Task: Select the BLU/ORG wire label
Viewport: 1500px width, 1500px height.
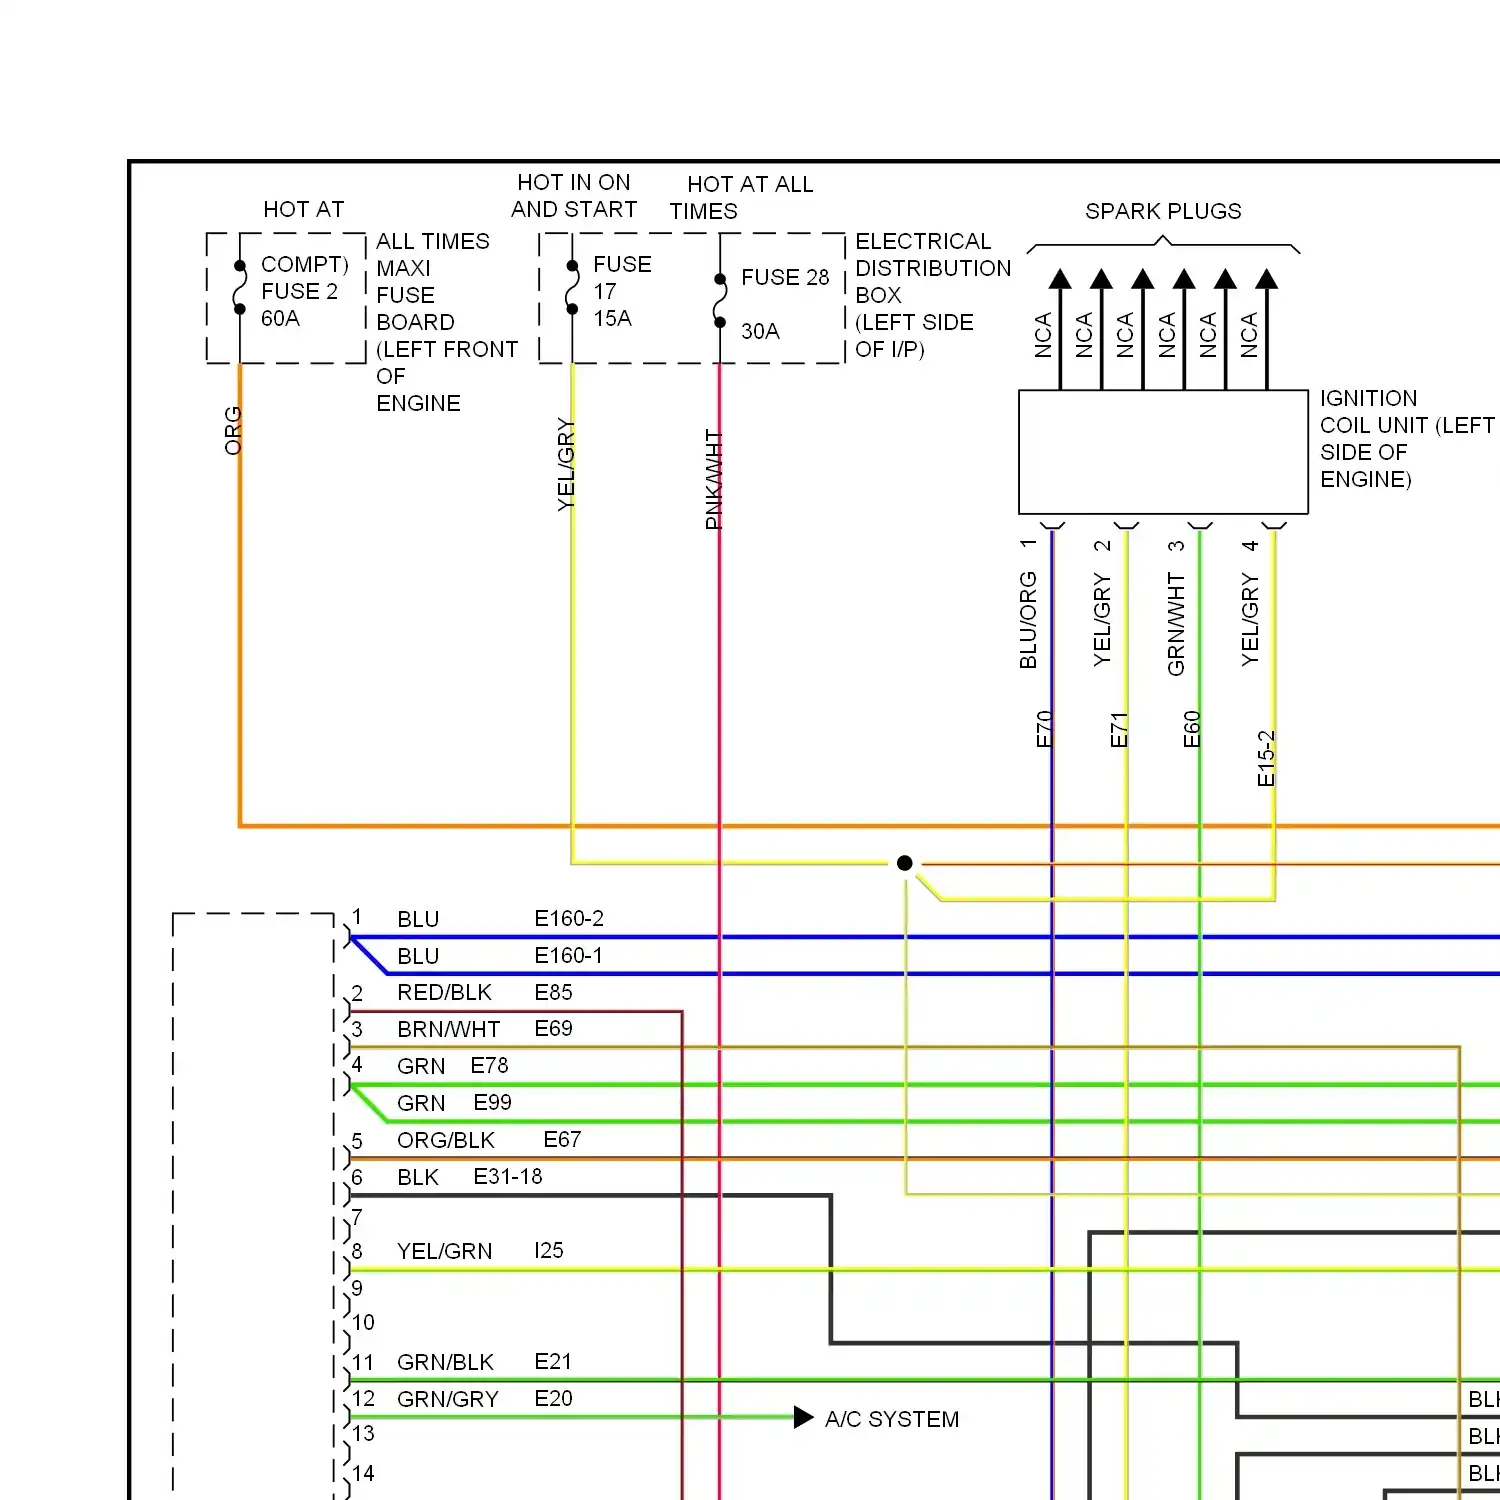Action: (1028, 620)
